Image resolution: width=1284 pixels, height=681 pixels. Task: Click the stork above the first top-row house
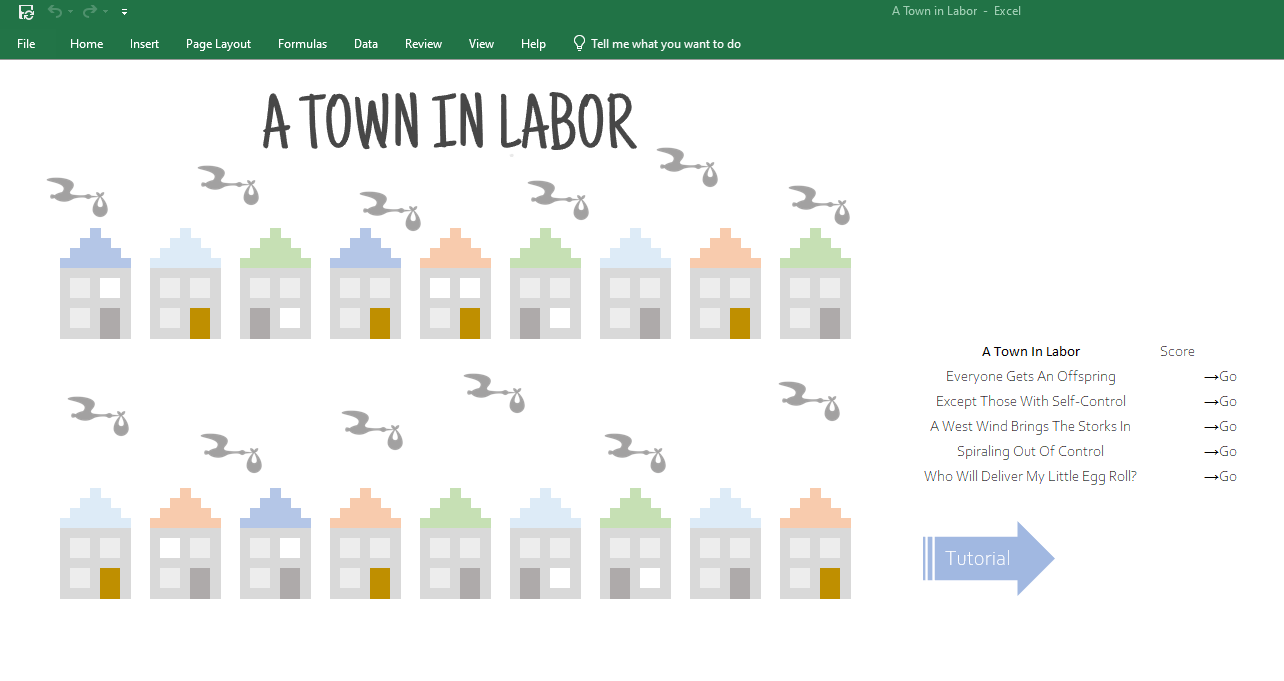[77, 197]
